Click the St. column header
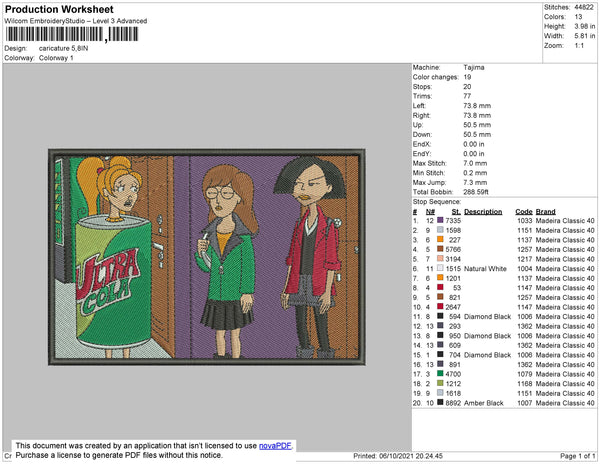 456,212
